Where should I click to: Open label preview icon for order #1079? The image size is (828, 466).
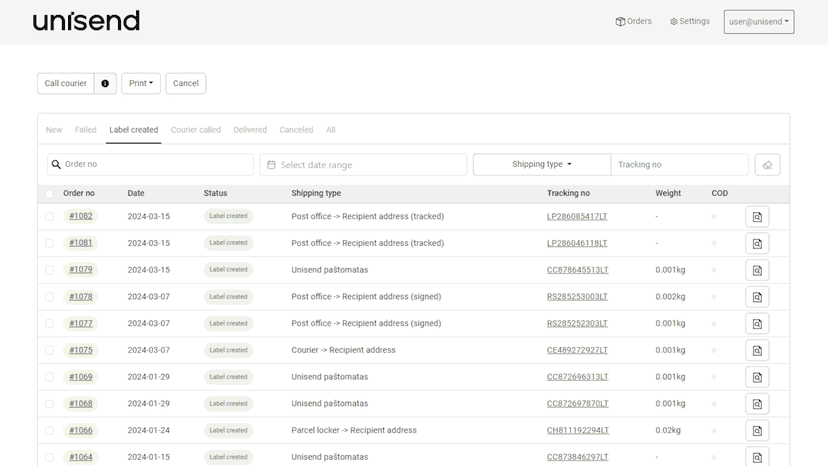(x=757, y=270)
